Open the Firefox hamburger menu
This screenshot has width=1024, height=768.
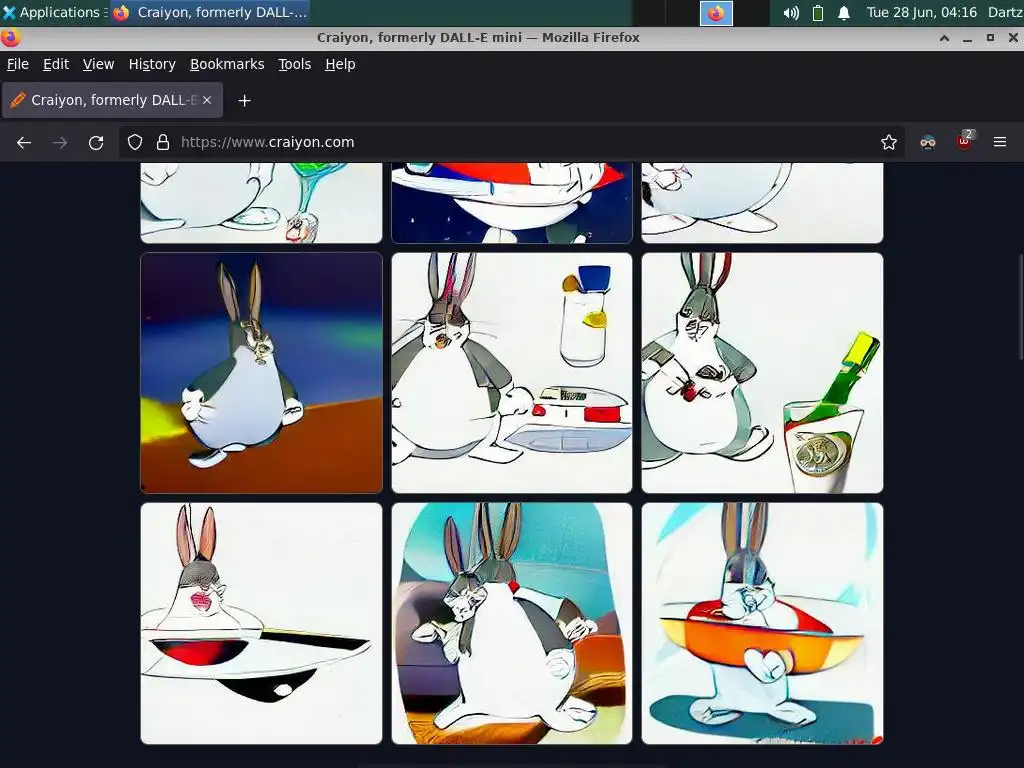pos(1000,142)
